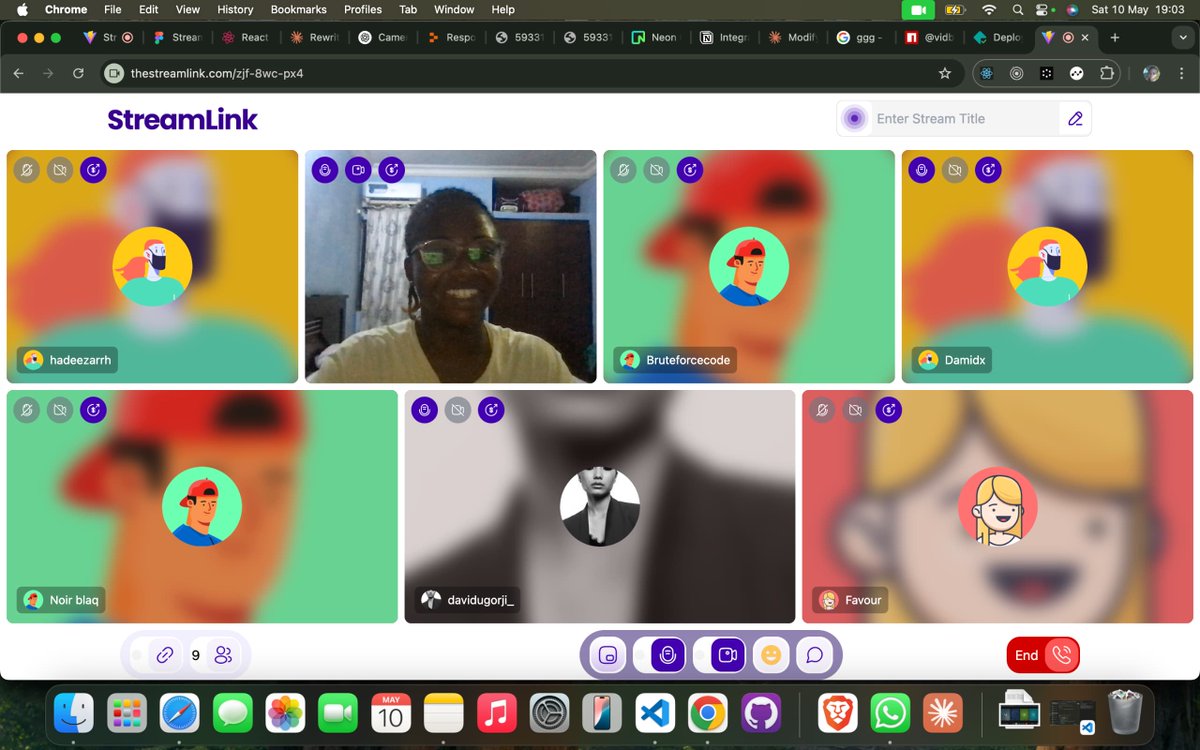
Task: Open GitHub Desktop from the Dock
Action: [761, 714]
